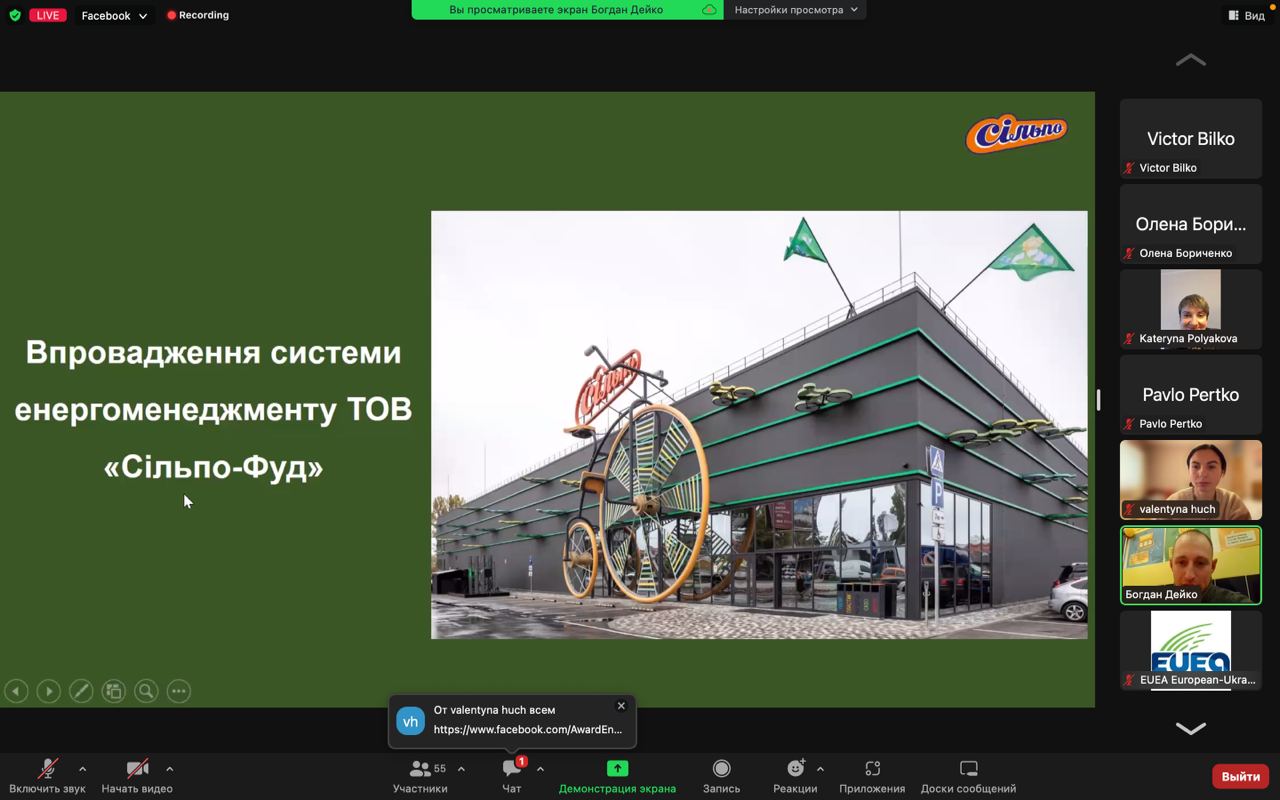Viewport: 1280px width, 800px height.
Task: Click the panel resize handle beside shared screen
Action: (x=1098, y=400)
